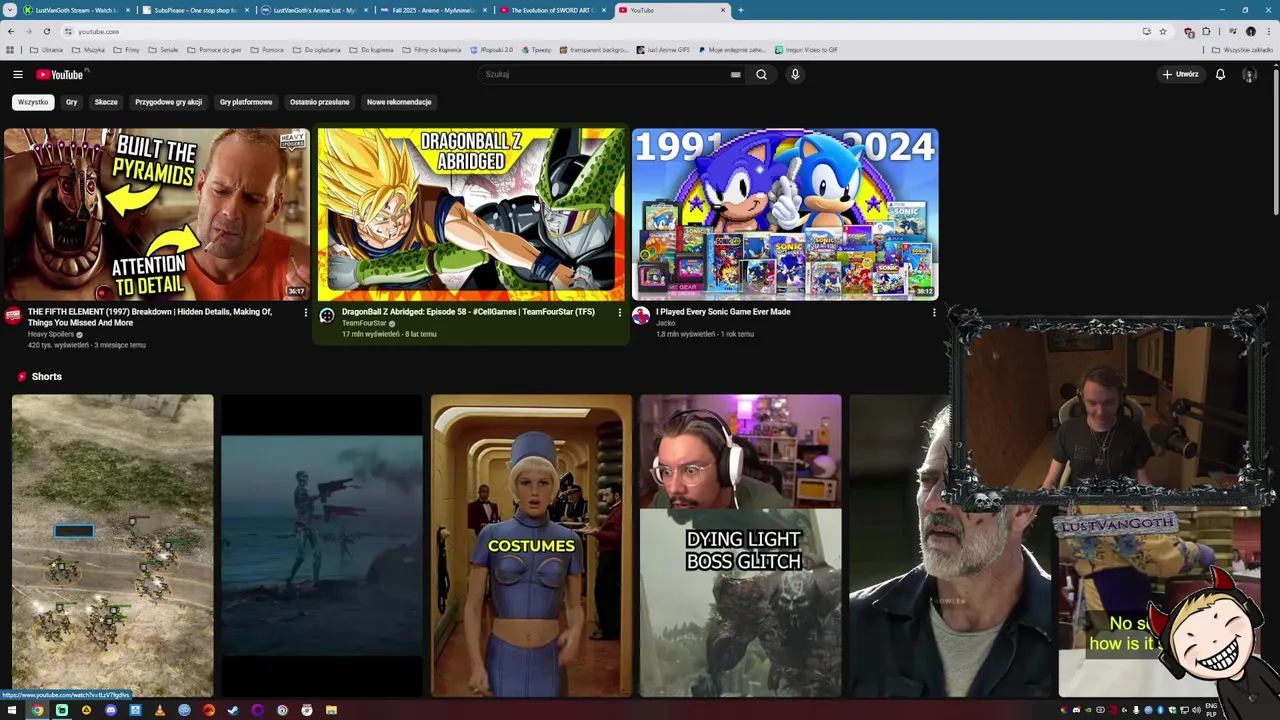
Task: Open the on-screen keyboard in search box
Action: point(735,74)
